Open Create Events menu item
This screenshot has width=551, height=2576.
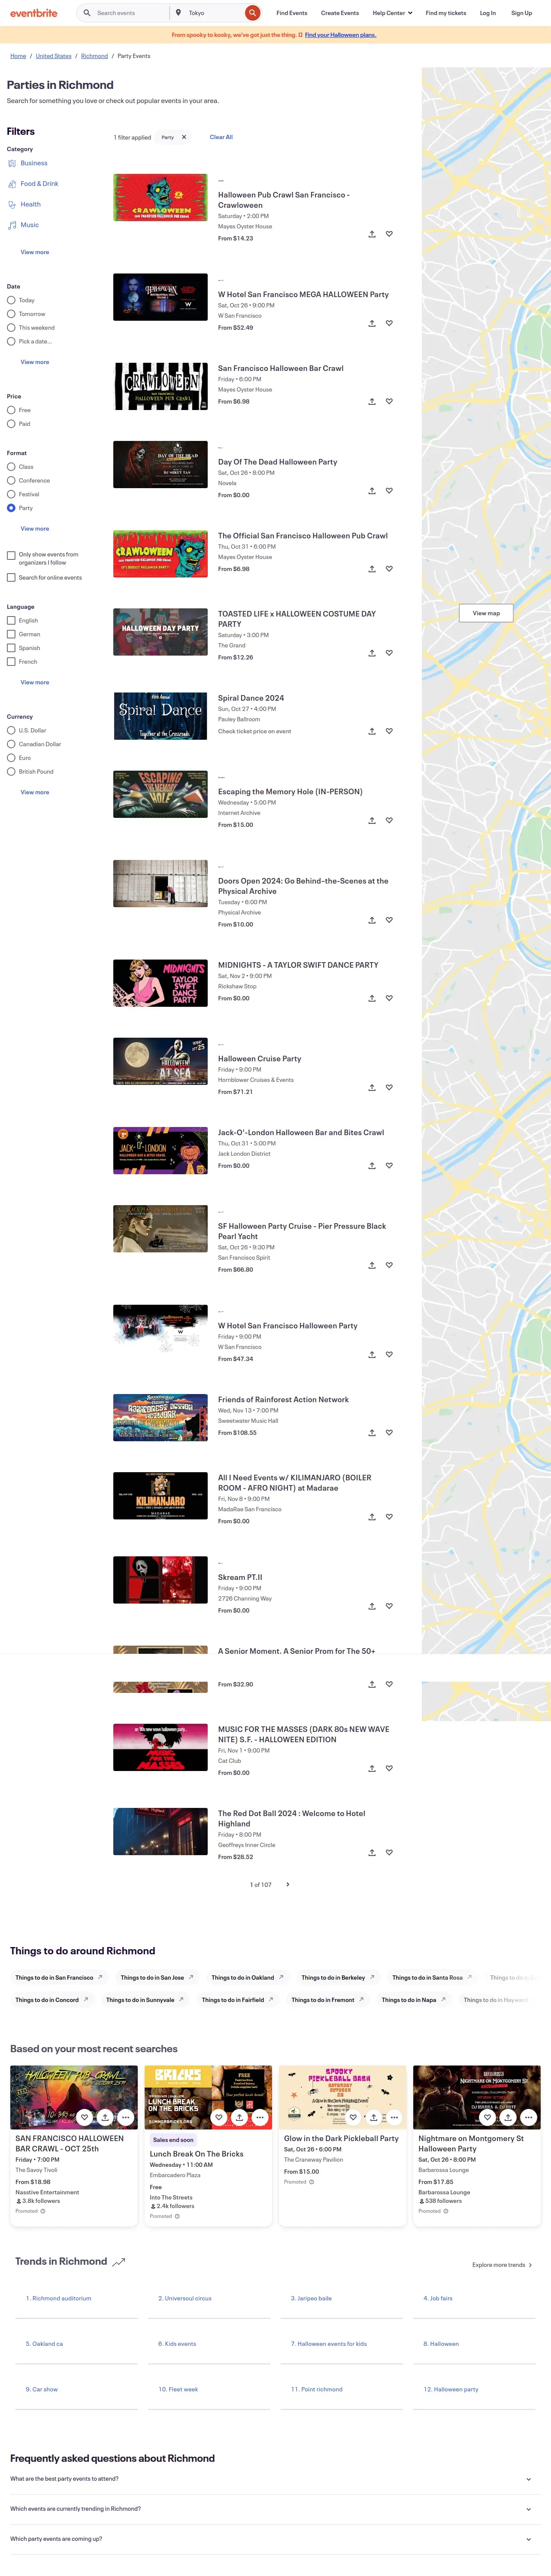[340, 13]
